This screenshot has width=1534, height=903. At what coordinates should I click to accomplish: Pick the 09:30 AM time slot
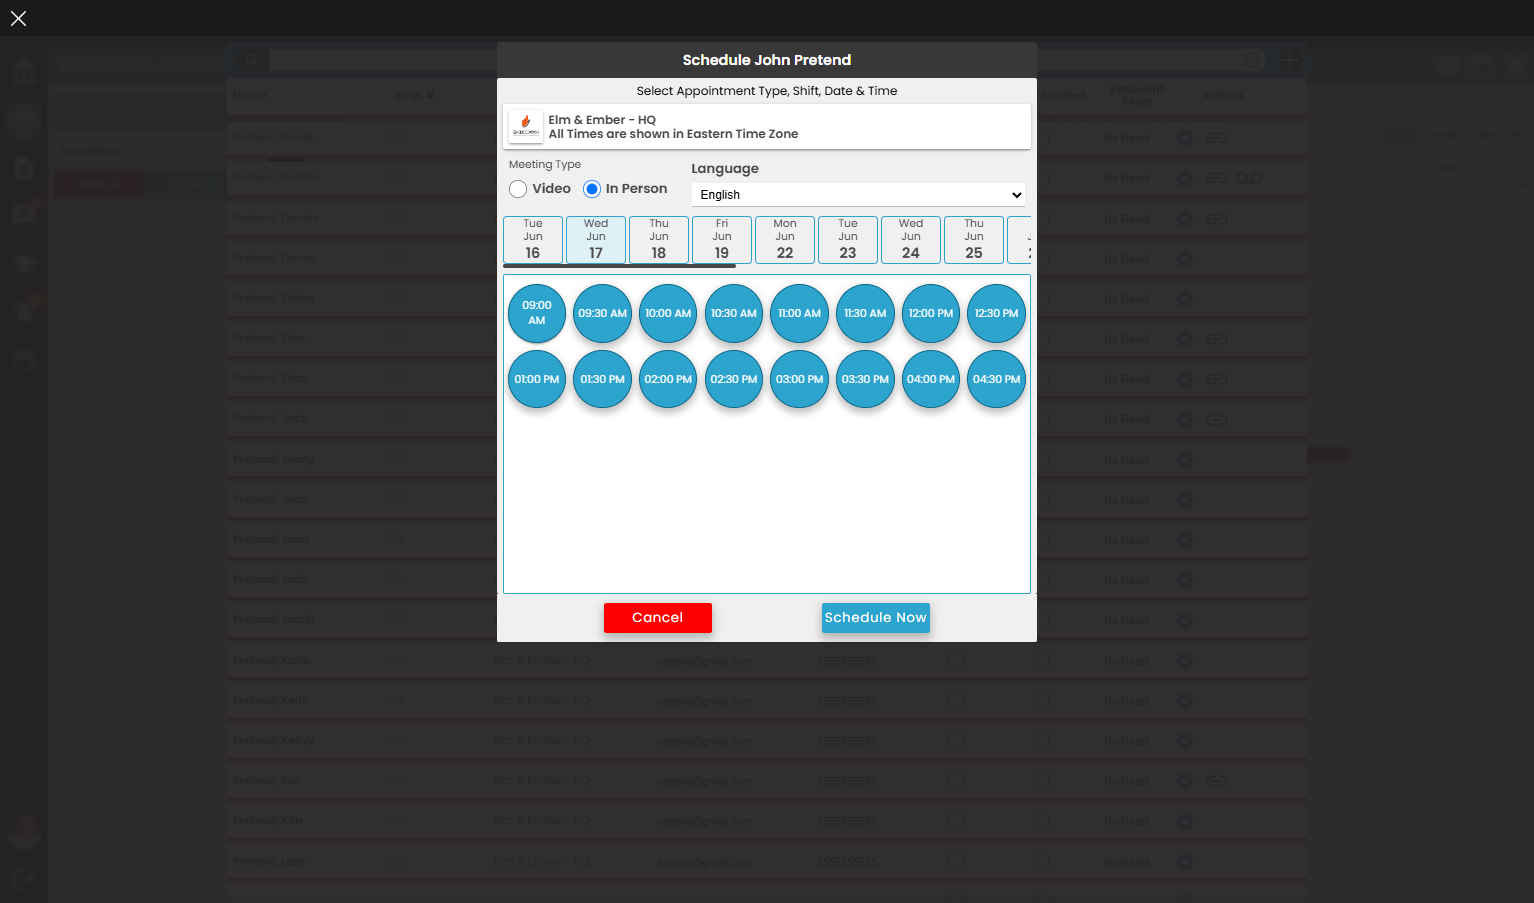coord(602,313)
